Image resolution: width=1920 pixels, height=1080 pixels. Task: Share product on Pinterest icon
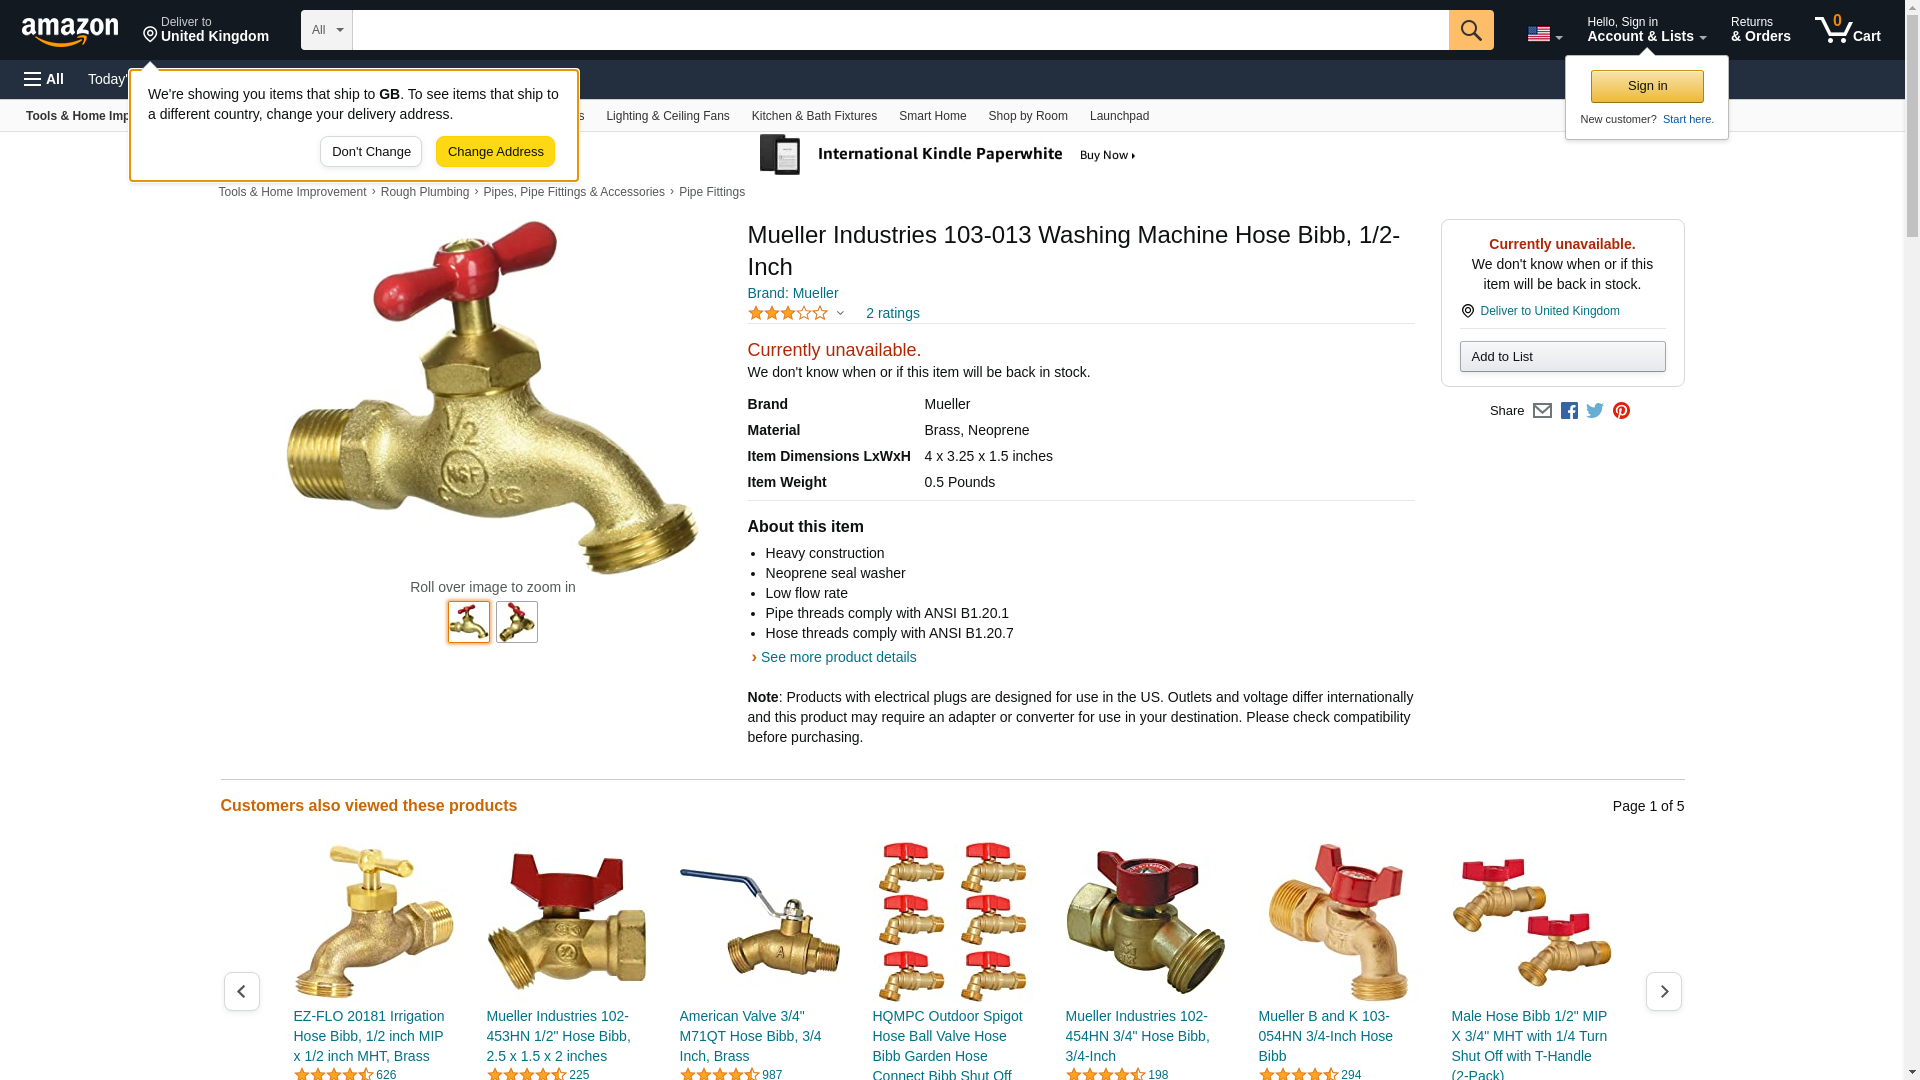click(x=1621, y=411)
